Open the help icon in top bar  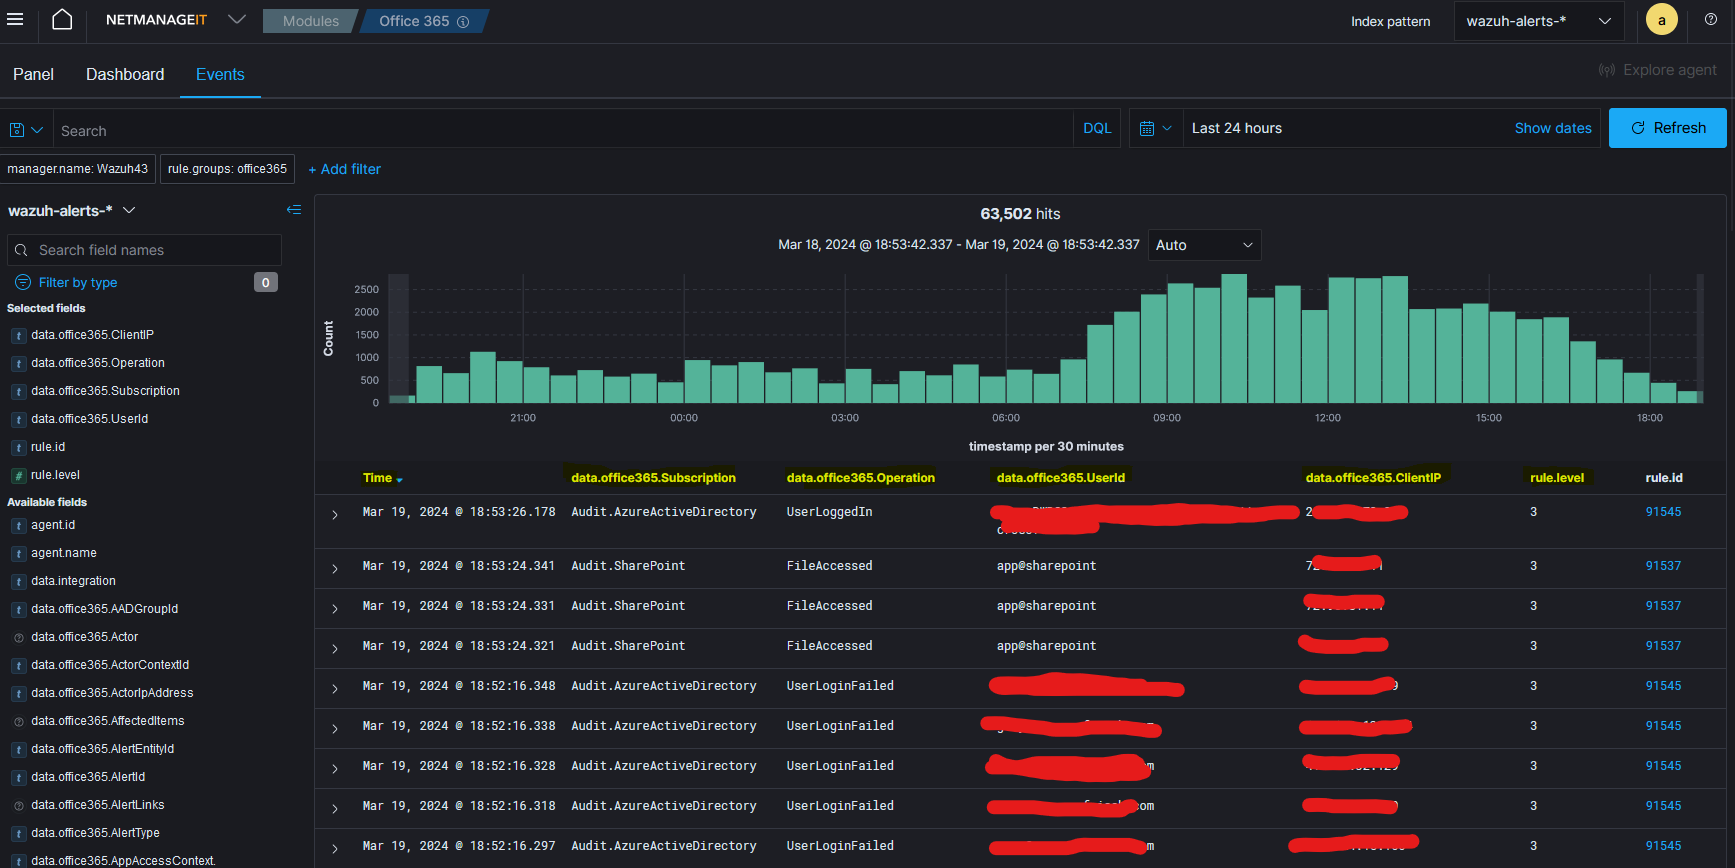(1711, 20)
